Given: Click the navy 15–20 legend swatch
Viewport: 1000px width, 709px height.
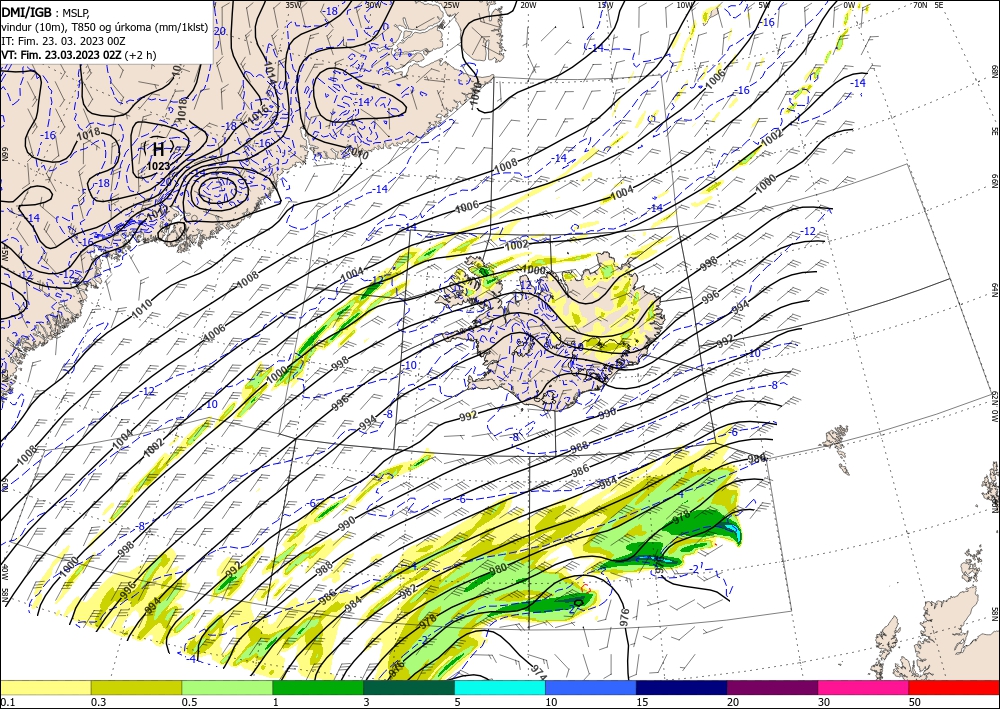Looking at the screenshot, I should point(682,687).
